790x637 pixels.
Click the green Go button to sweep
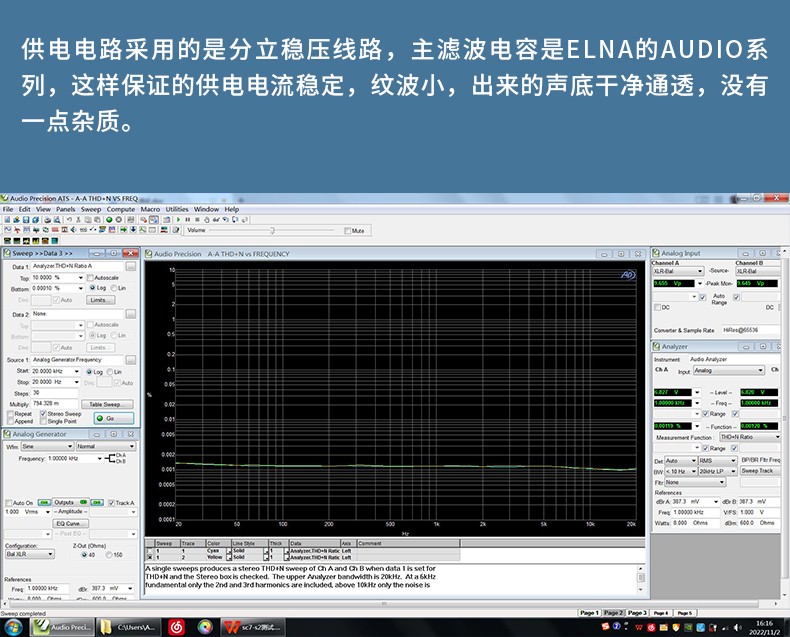pos(113,418)
